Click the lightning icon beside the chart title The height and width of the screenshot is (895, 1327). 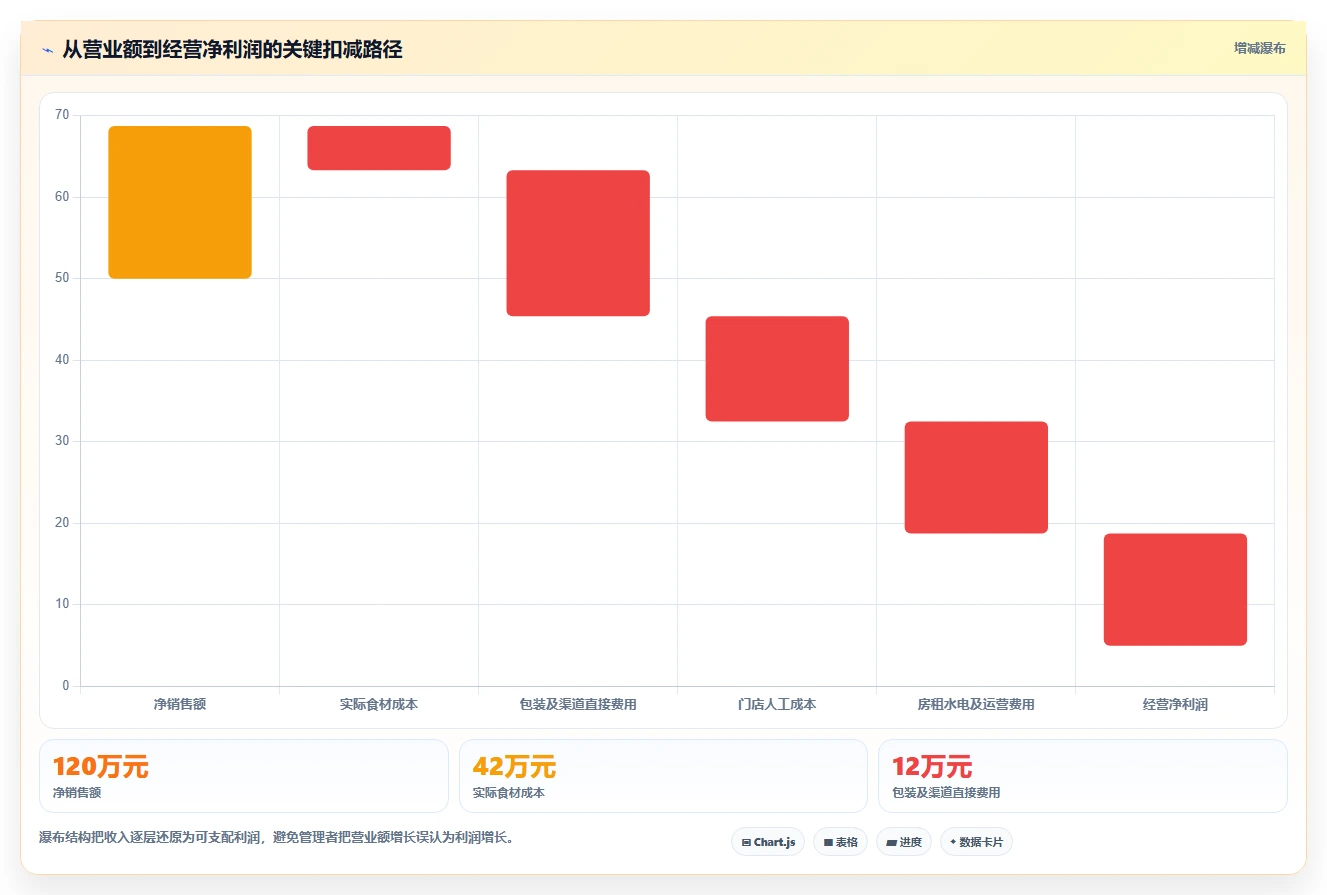tap(47, 50)
